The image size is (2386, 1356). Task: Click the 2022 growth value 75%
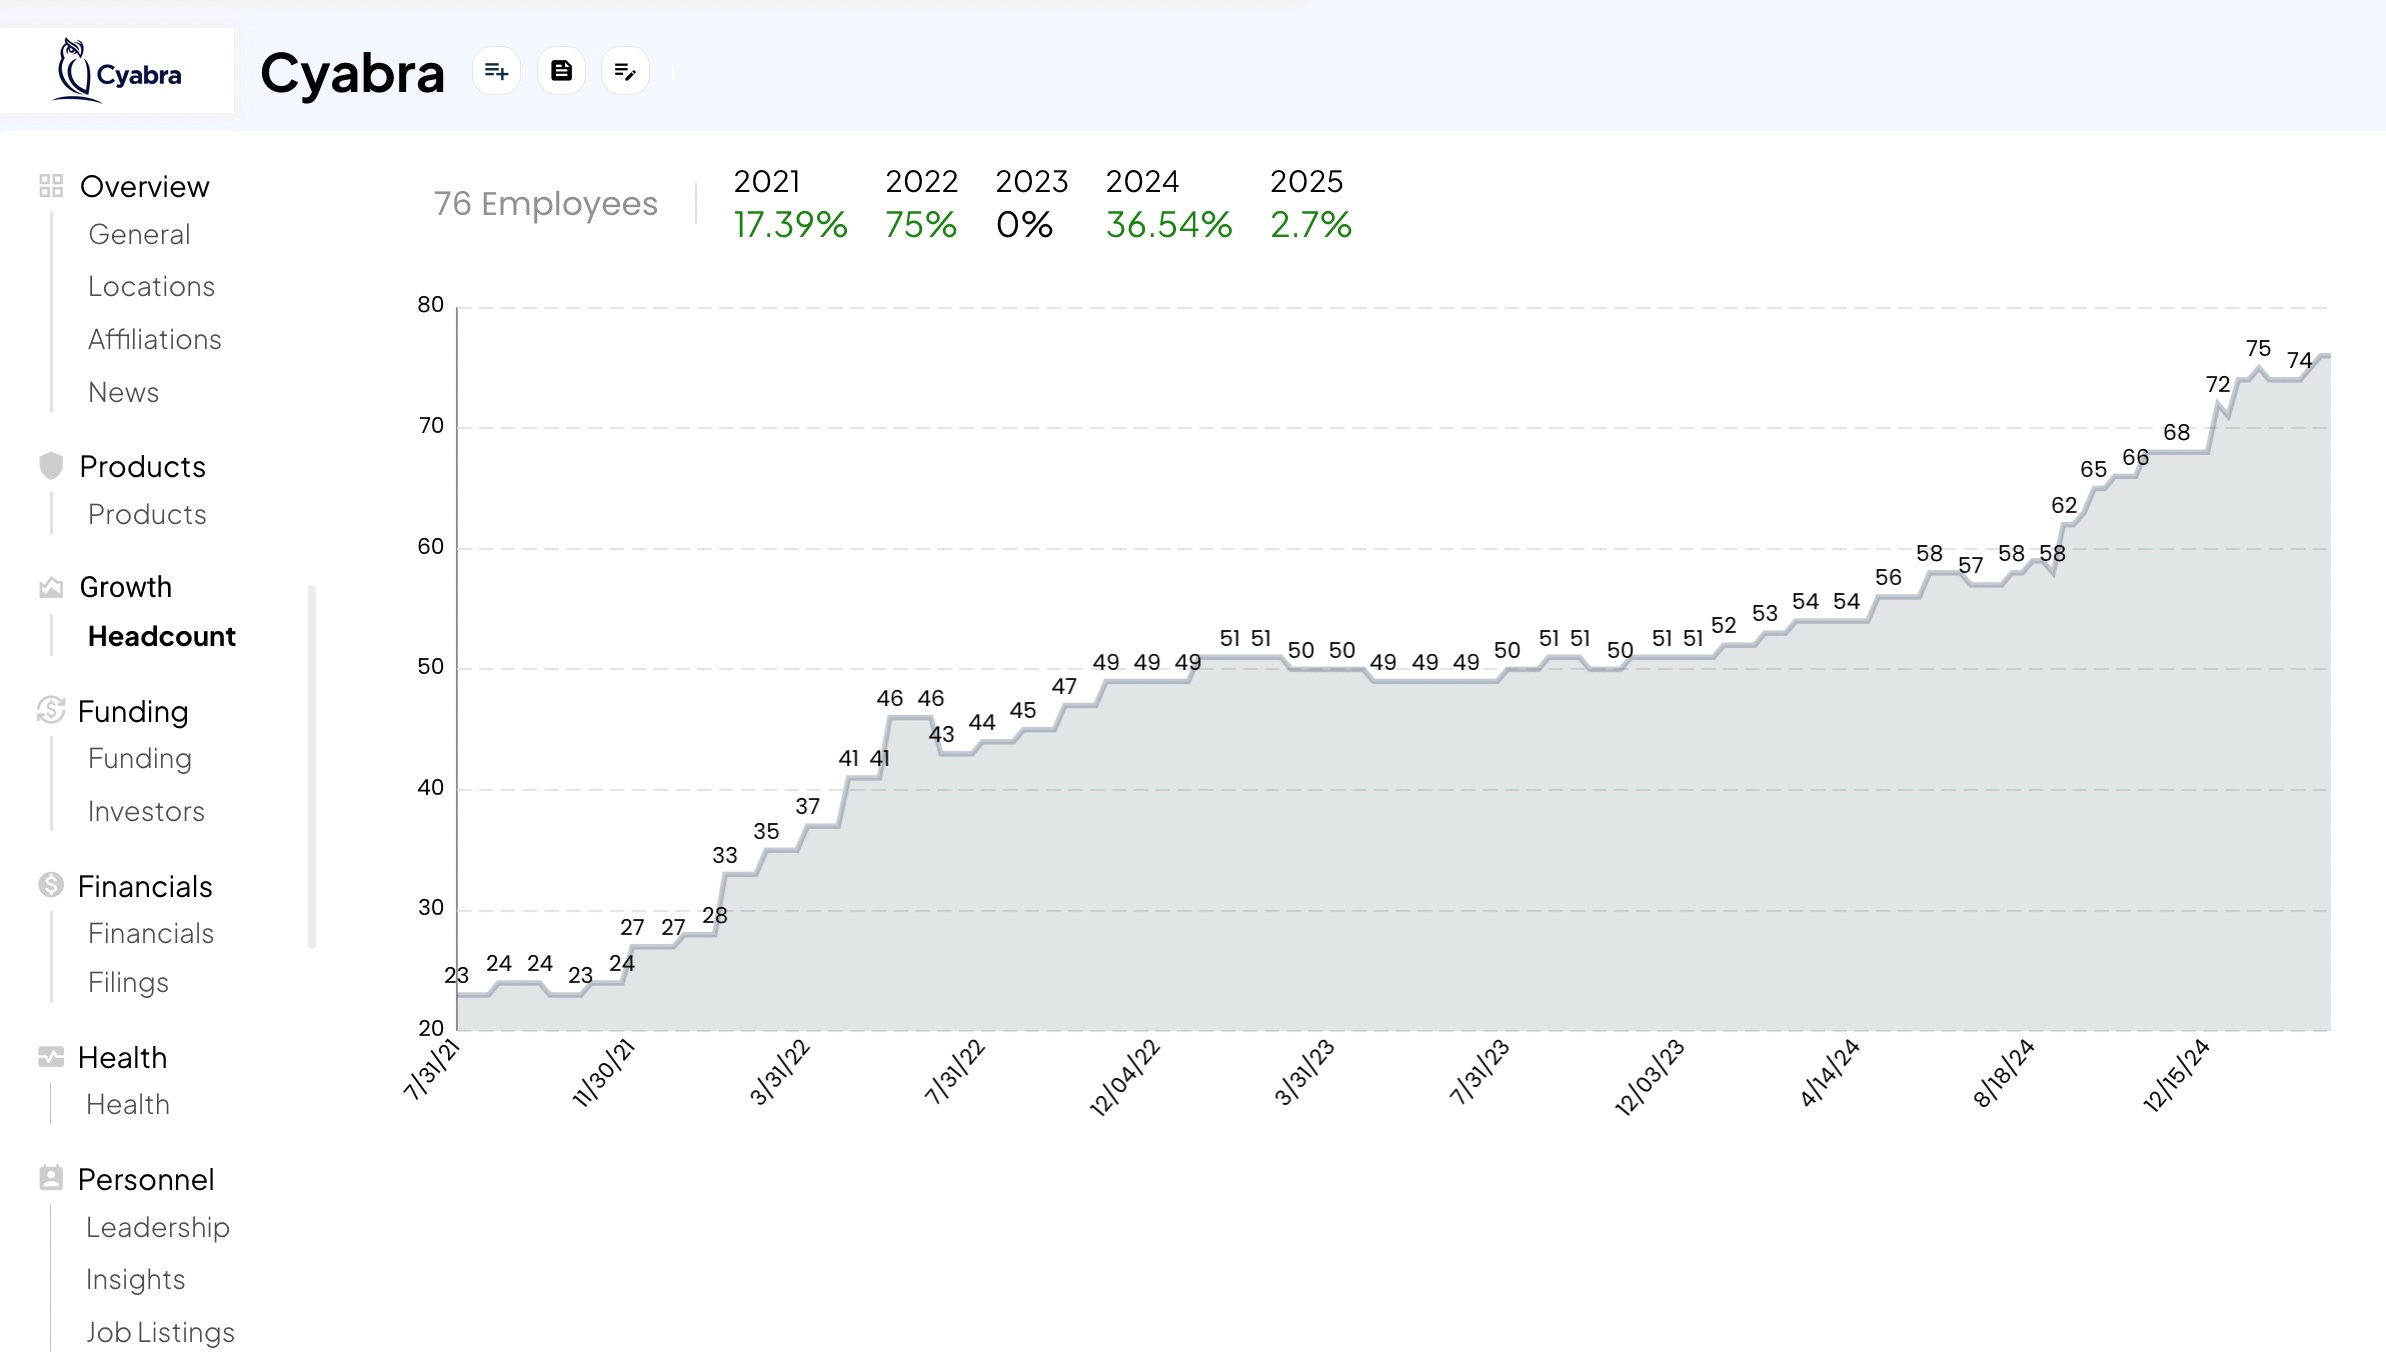point(920,224)
